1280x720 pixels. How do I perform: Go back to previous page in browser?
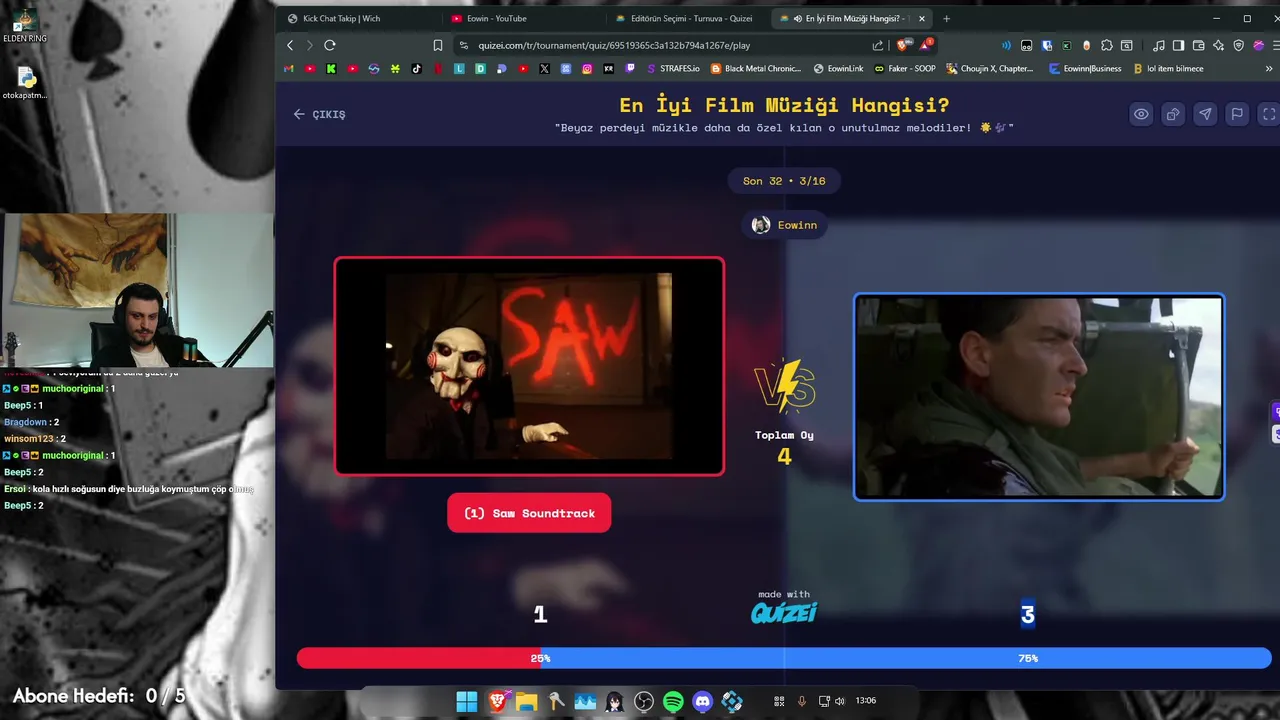click(x=290, y=45)
